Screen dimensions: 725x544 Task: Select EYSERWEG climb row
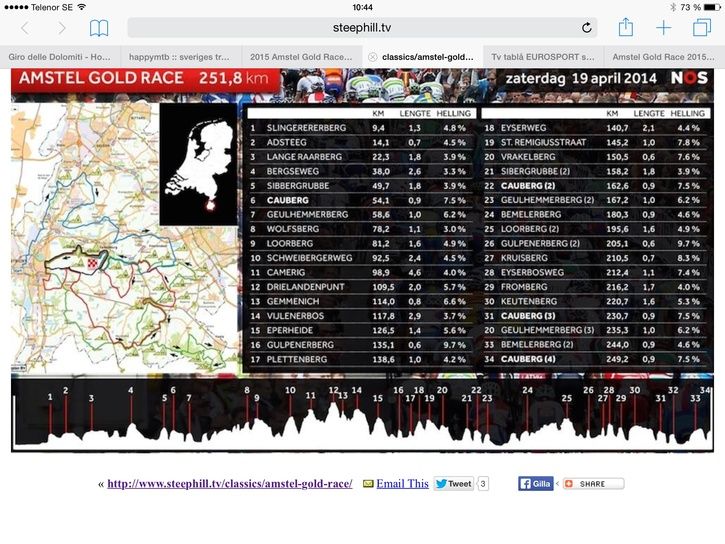[x=596, y=128]
